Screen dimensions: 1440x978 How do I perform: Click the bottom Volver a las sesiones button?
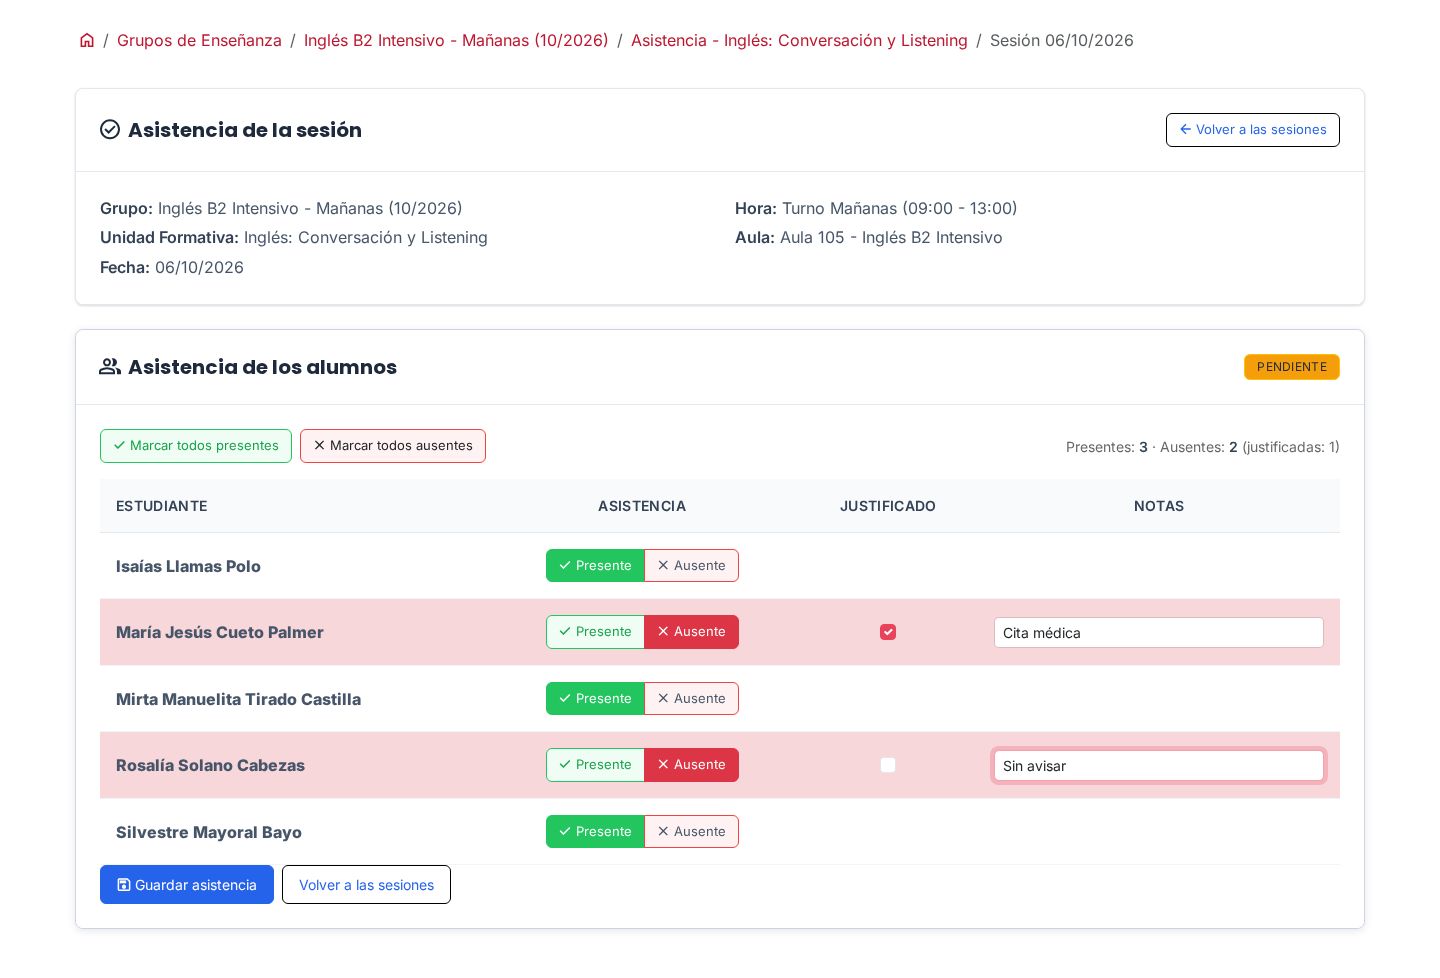tap(366, 885)
